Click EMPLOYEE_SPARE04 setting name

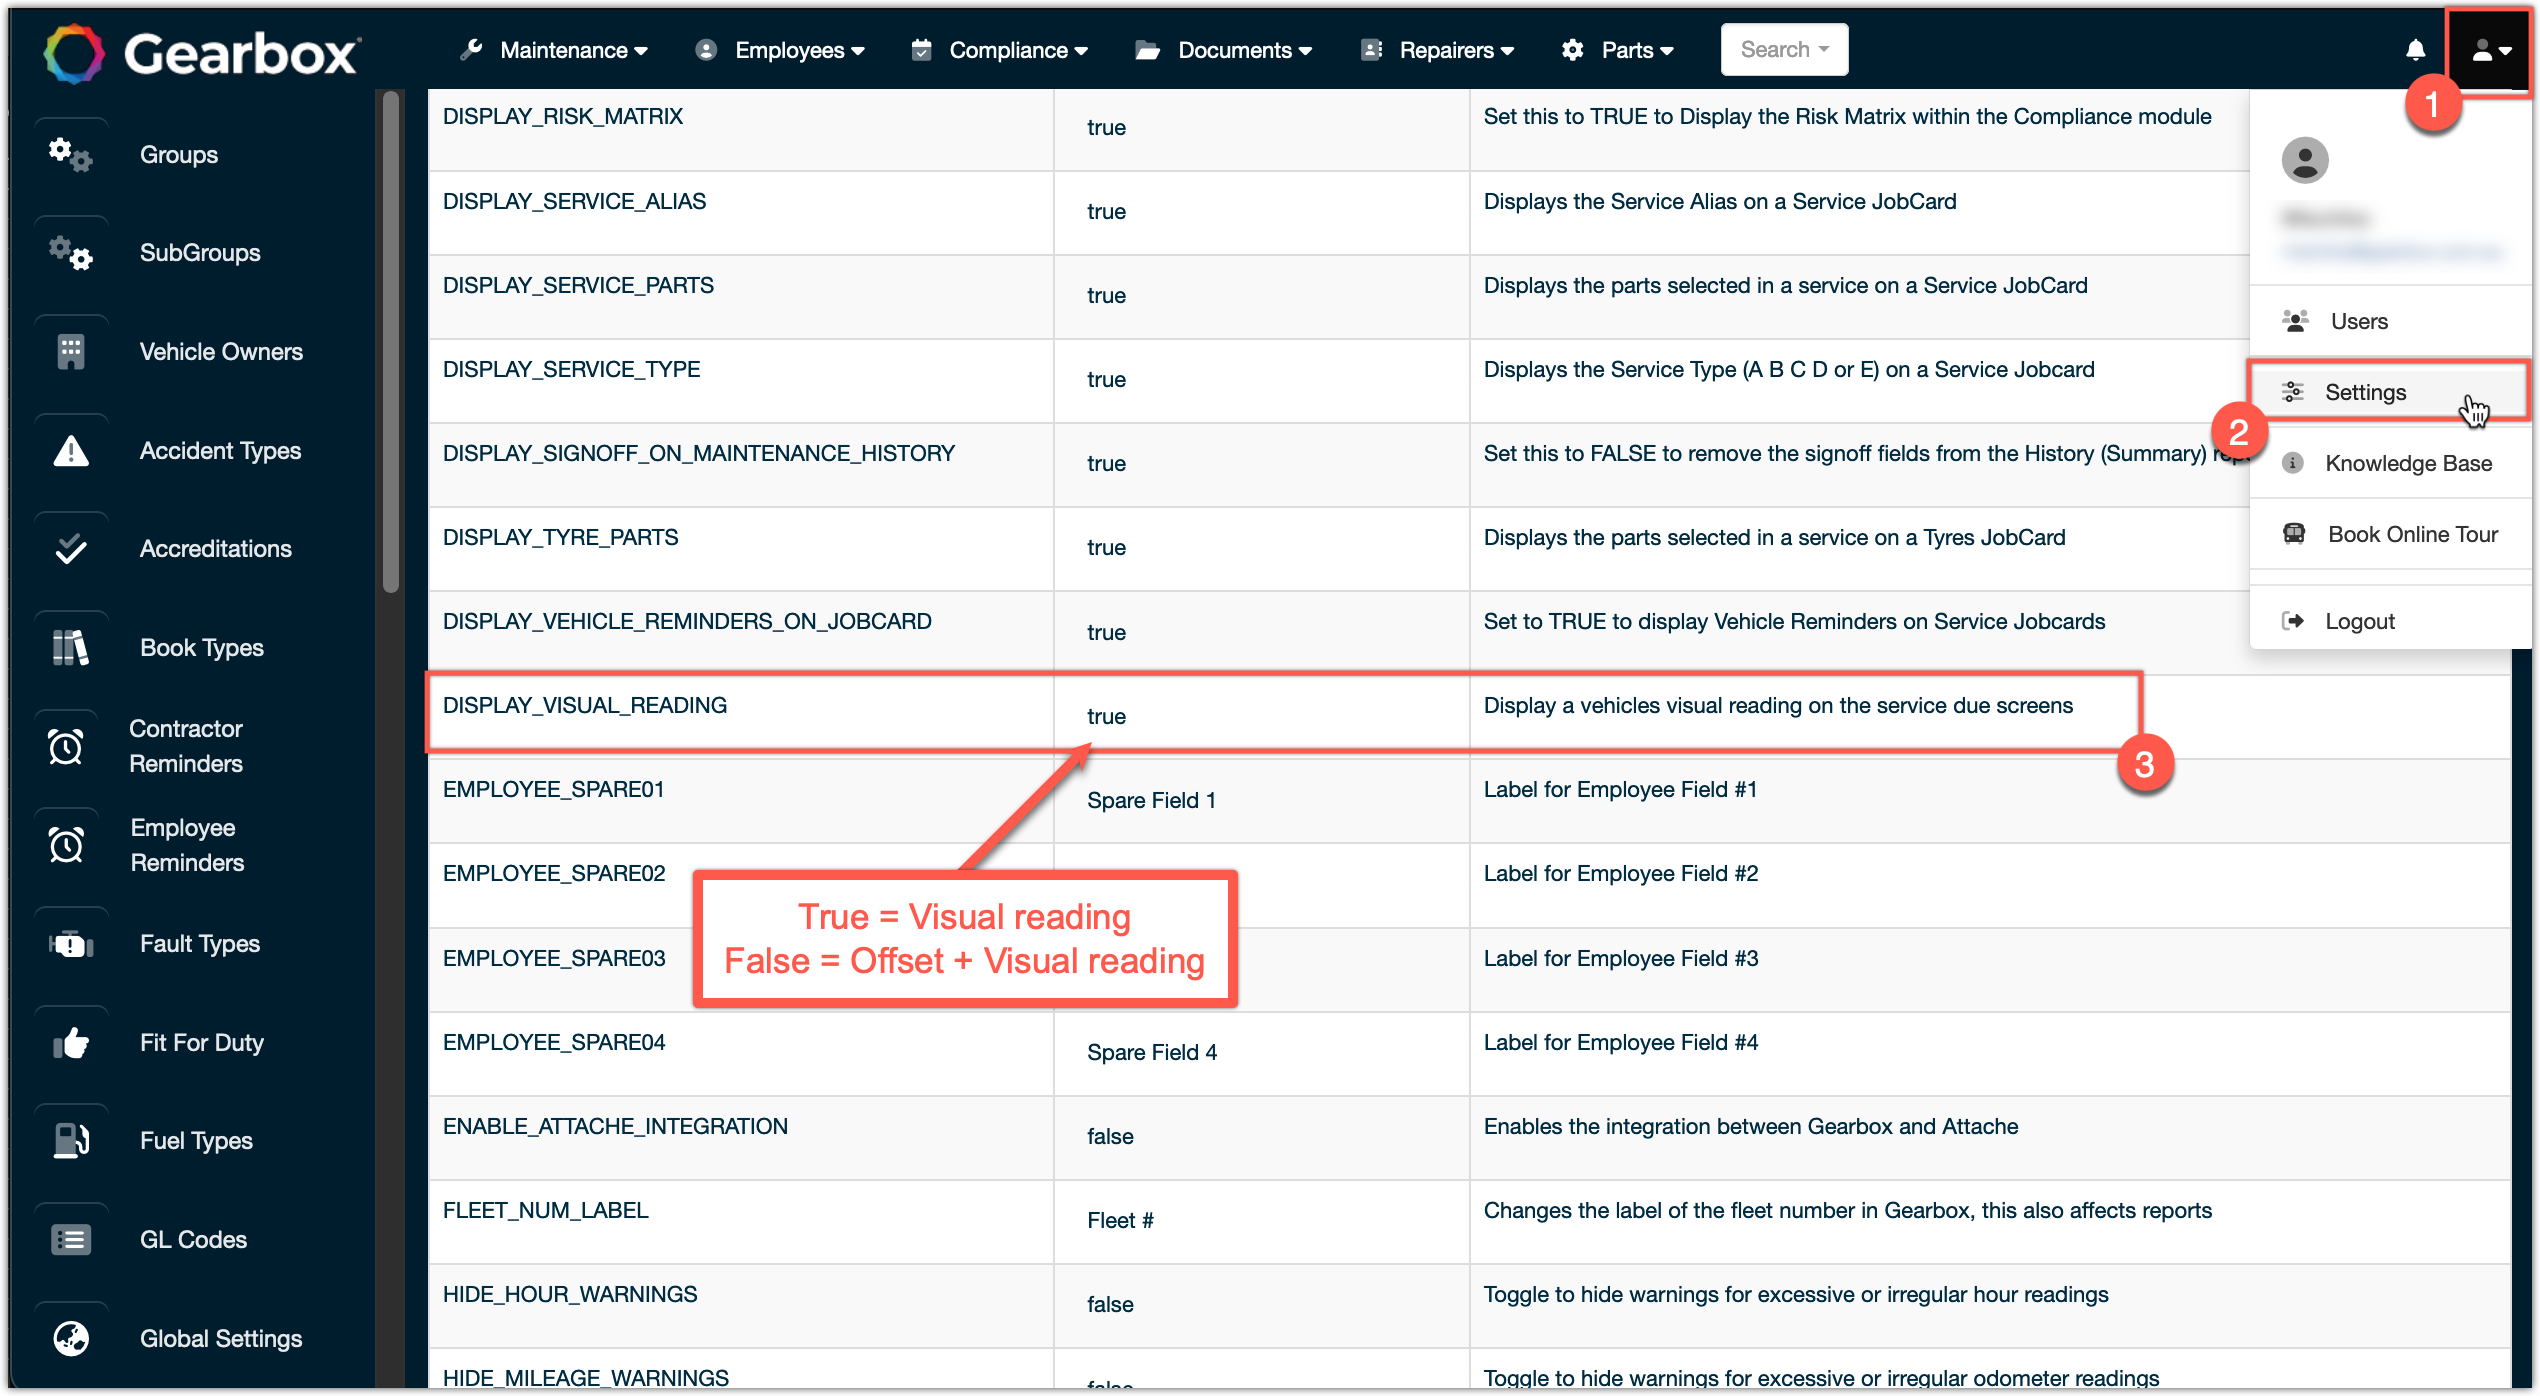(x=554, y=1042)
